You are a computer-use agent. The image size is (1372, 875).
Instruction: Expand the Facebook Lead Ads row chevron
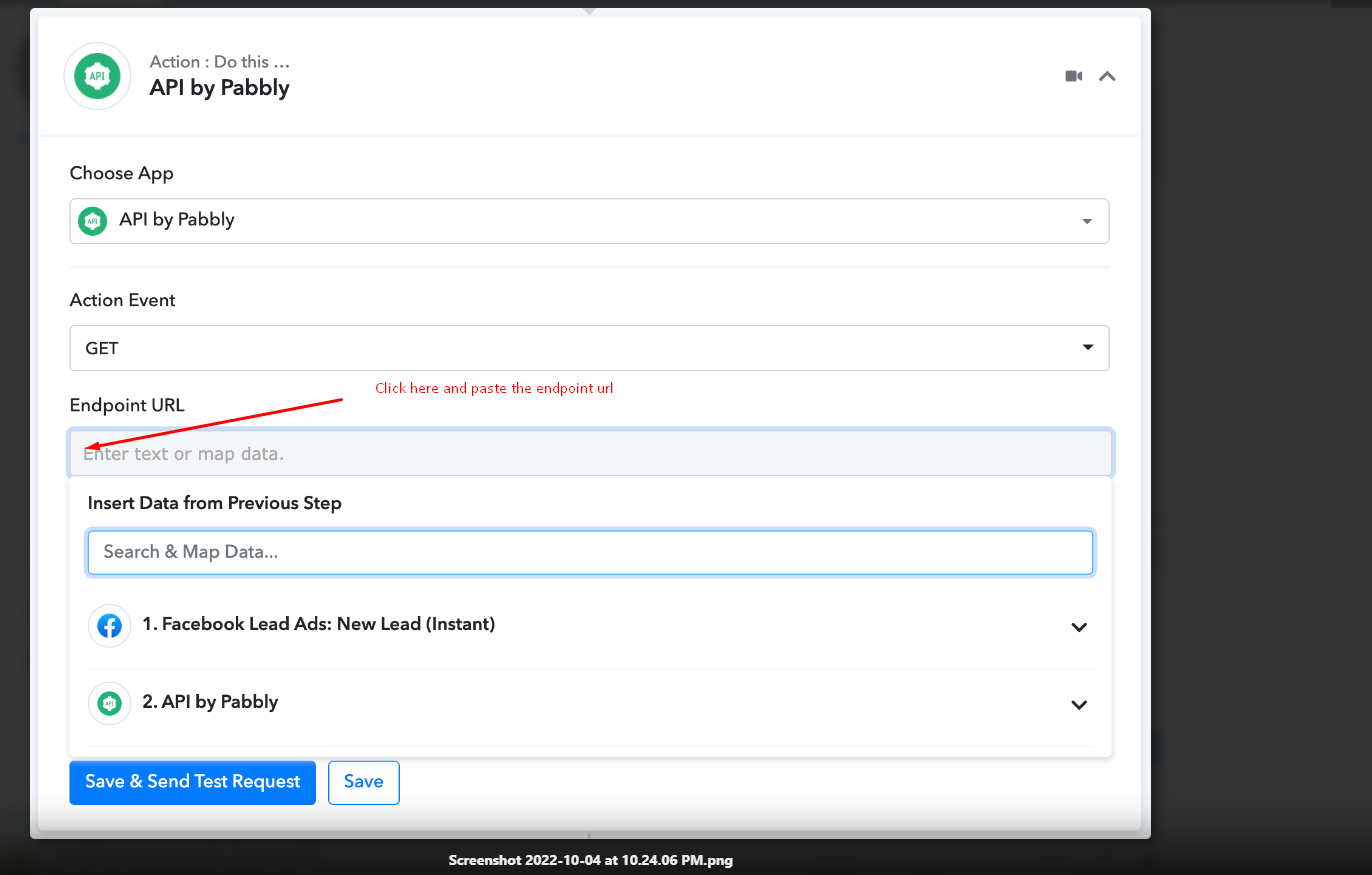tap(1079, 627)
